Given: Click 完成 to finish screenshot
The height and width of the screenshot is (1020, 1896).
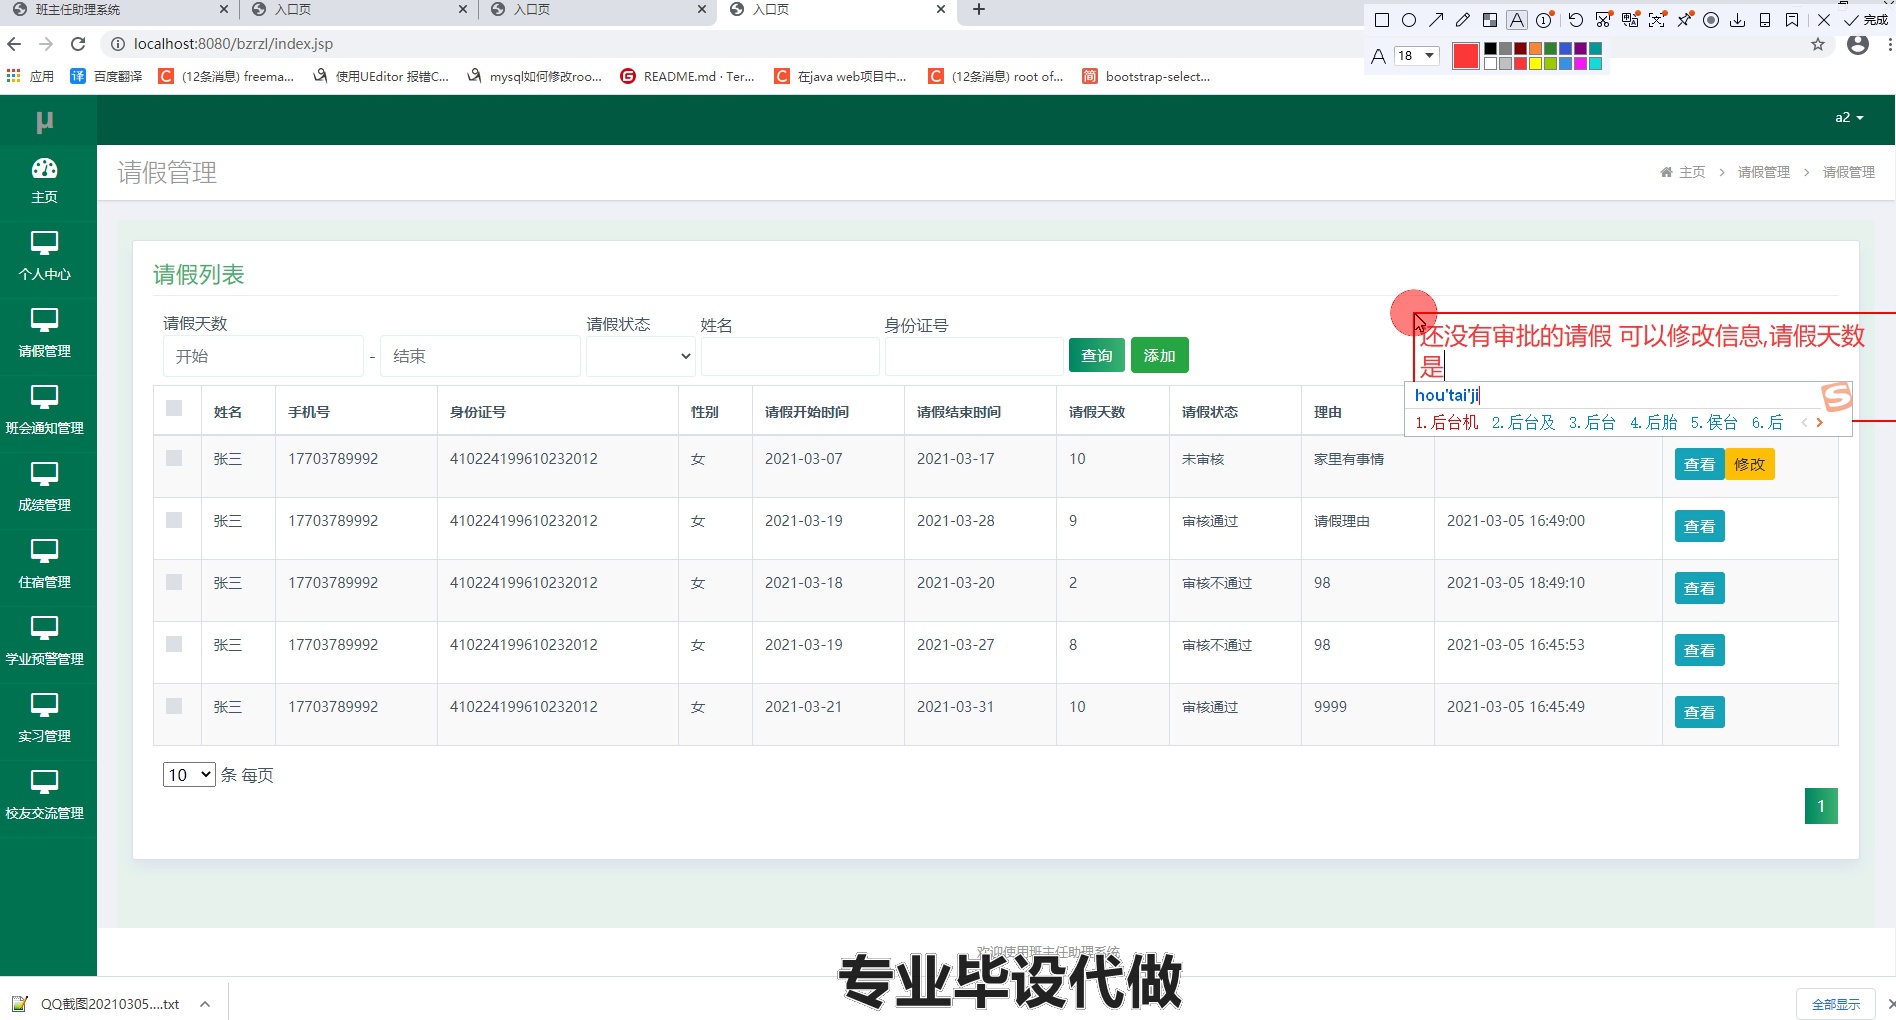Looking at the screenshot, I should coord(1866,20).
